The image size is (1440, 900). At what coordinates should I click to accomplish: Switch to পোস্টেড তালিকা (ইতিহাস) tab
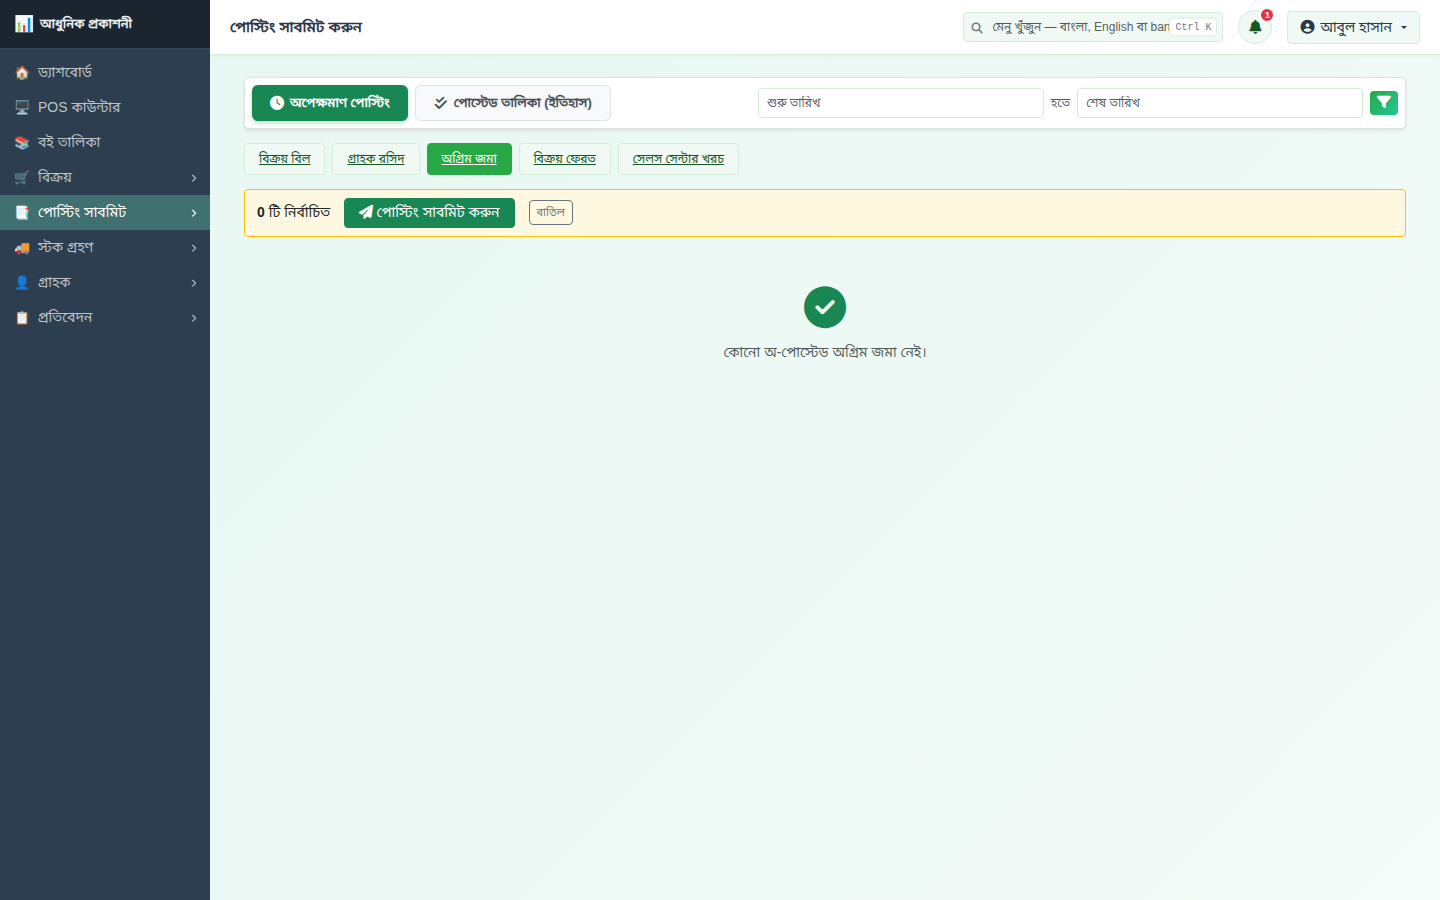513,103
